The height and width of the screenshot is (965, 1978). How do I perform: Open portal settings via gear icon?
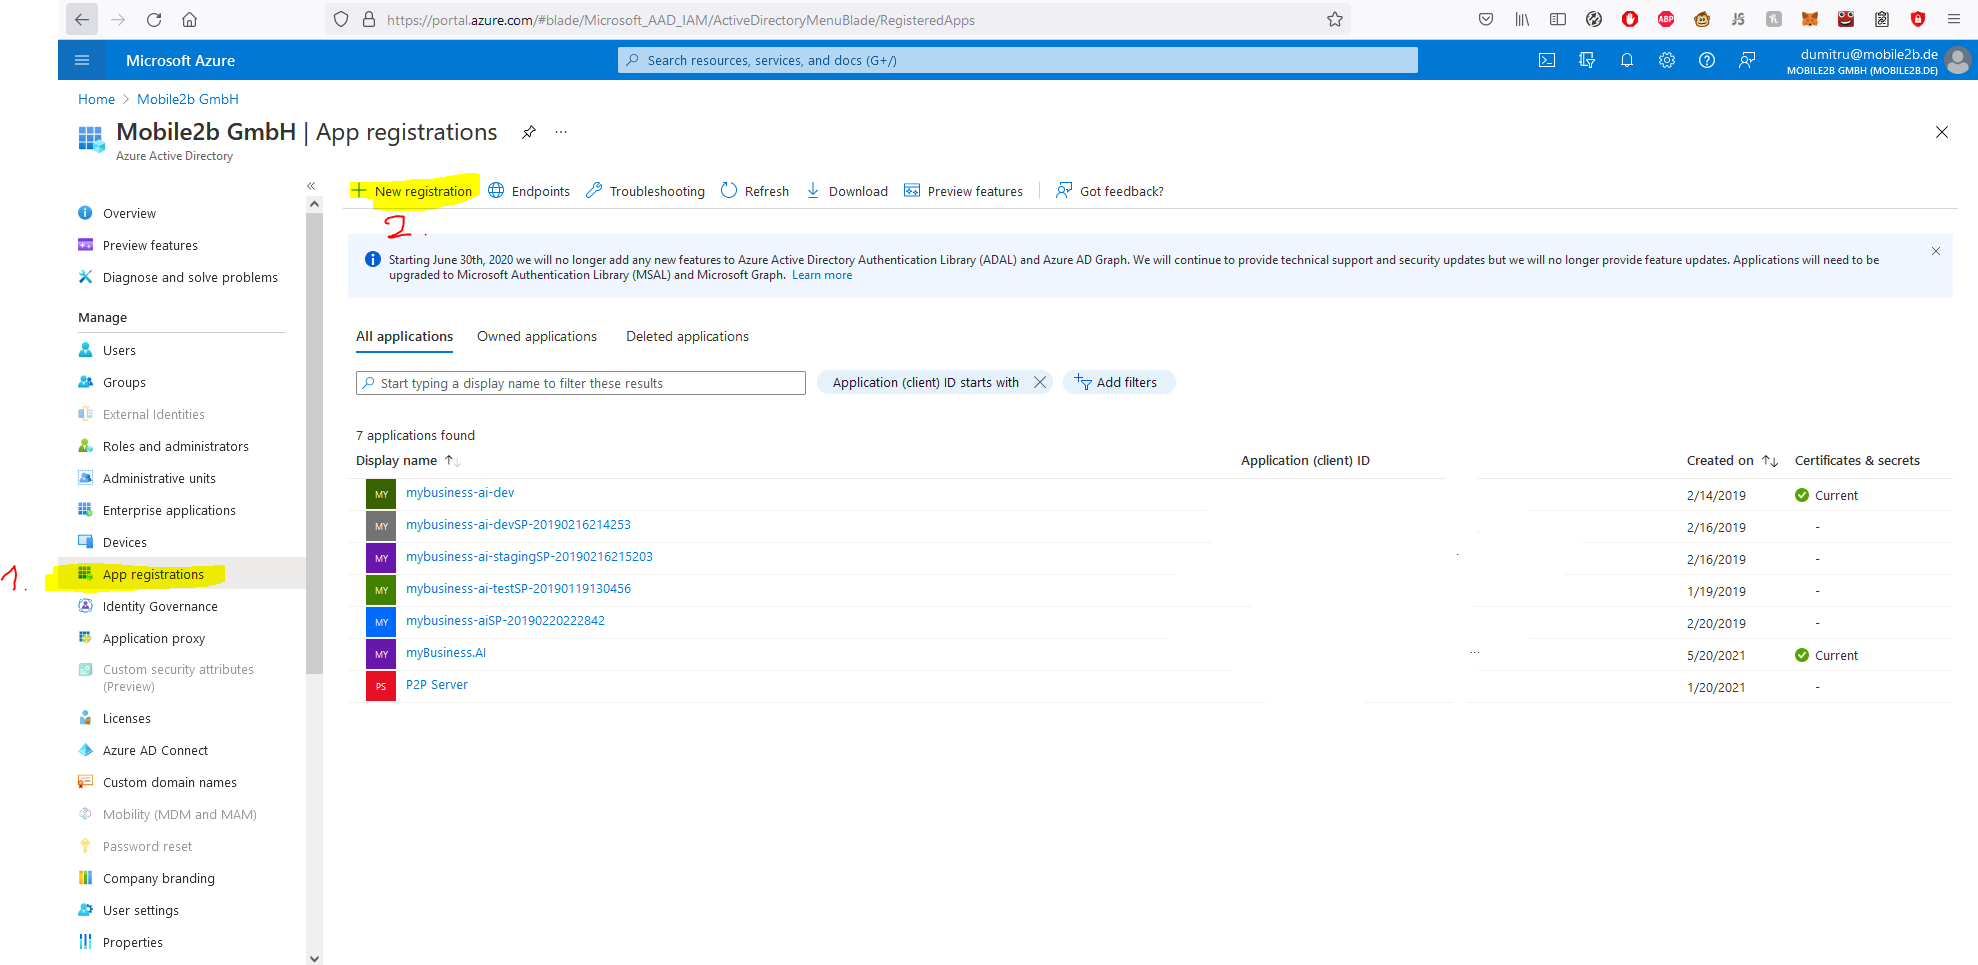pyautogui.click(x=1666, y=60)
